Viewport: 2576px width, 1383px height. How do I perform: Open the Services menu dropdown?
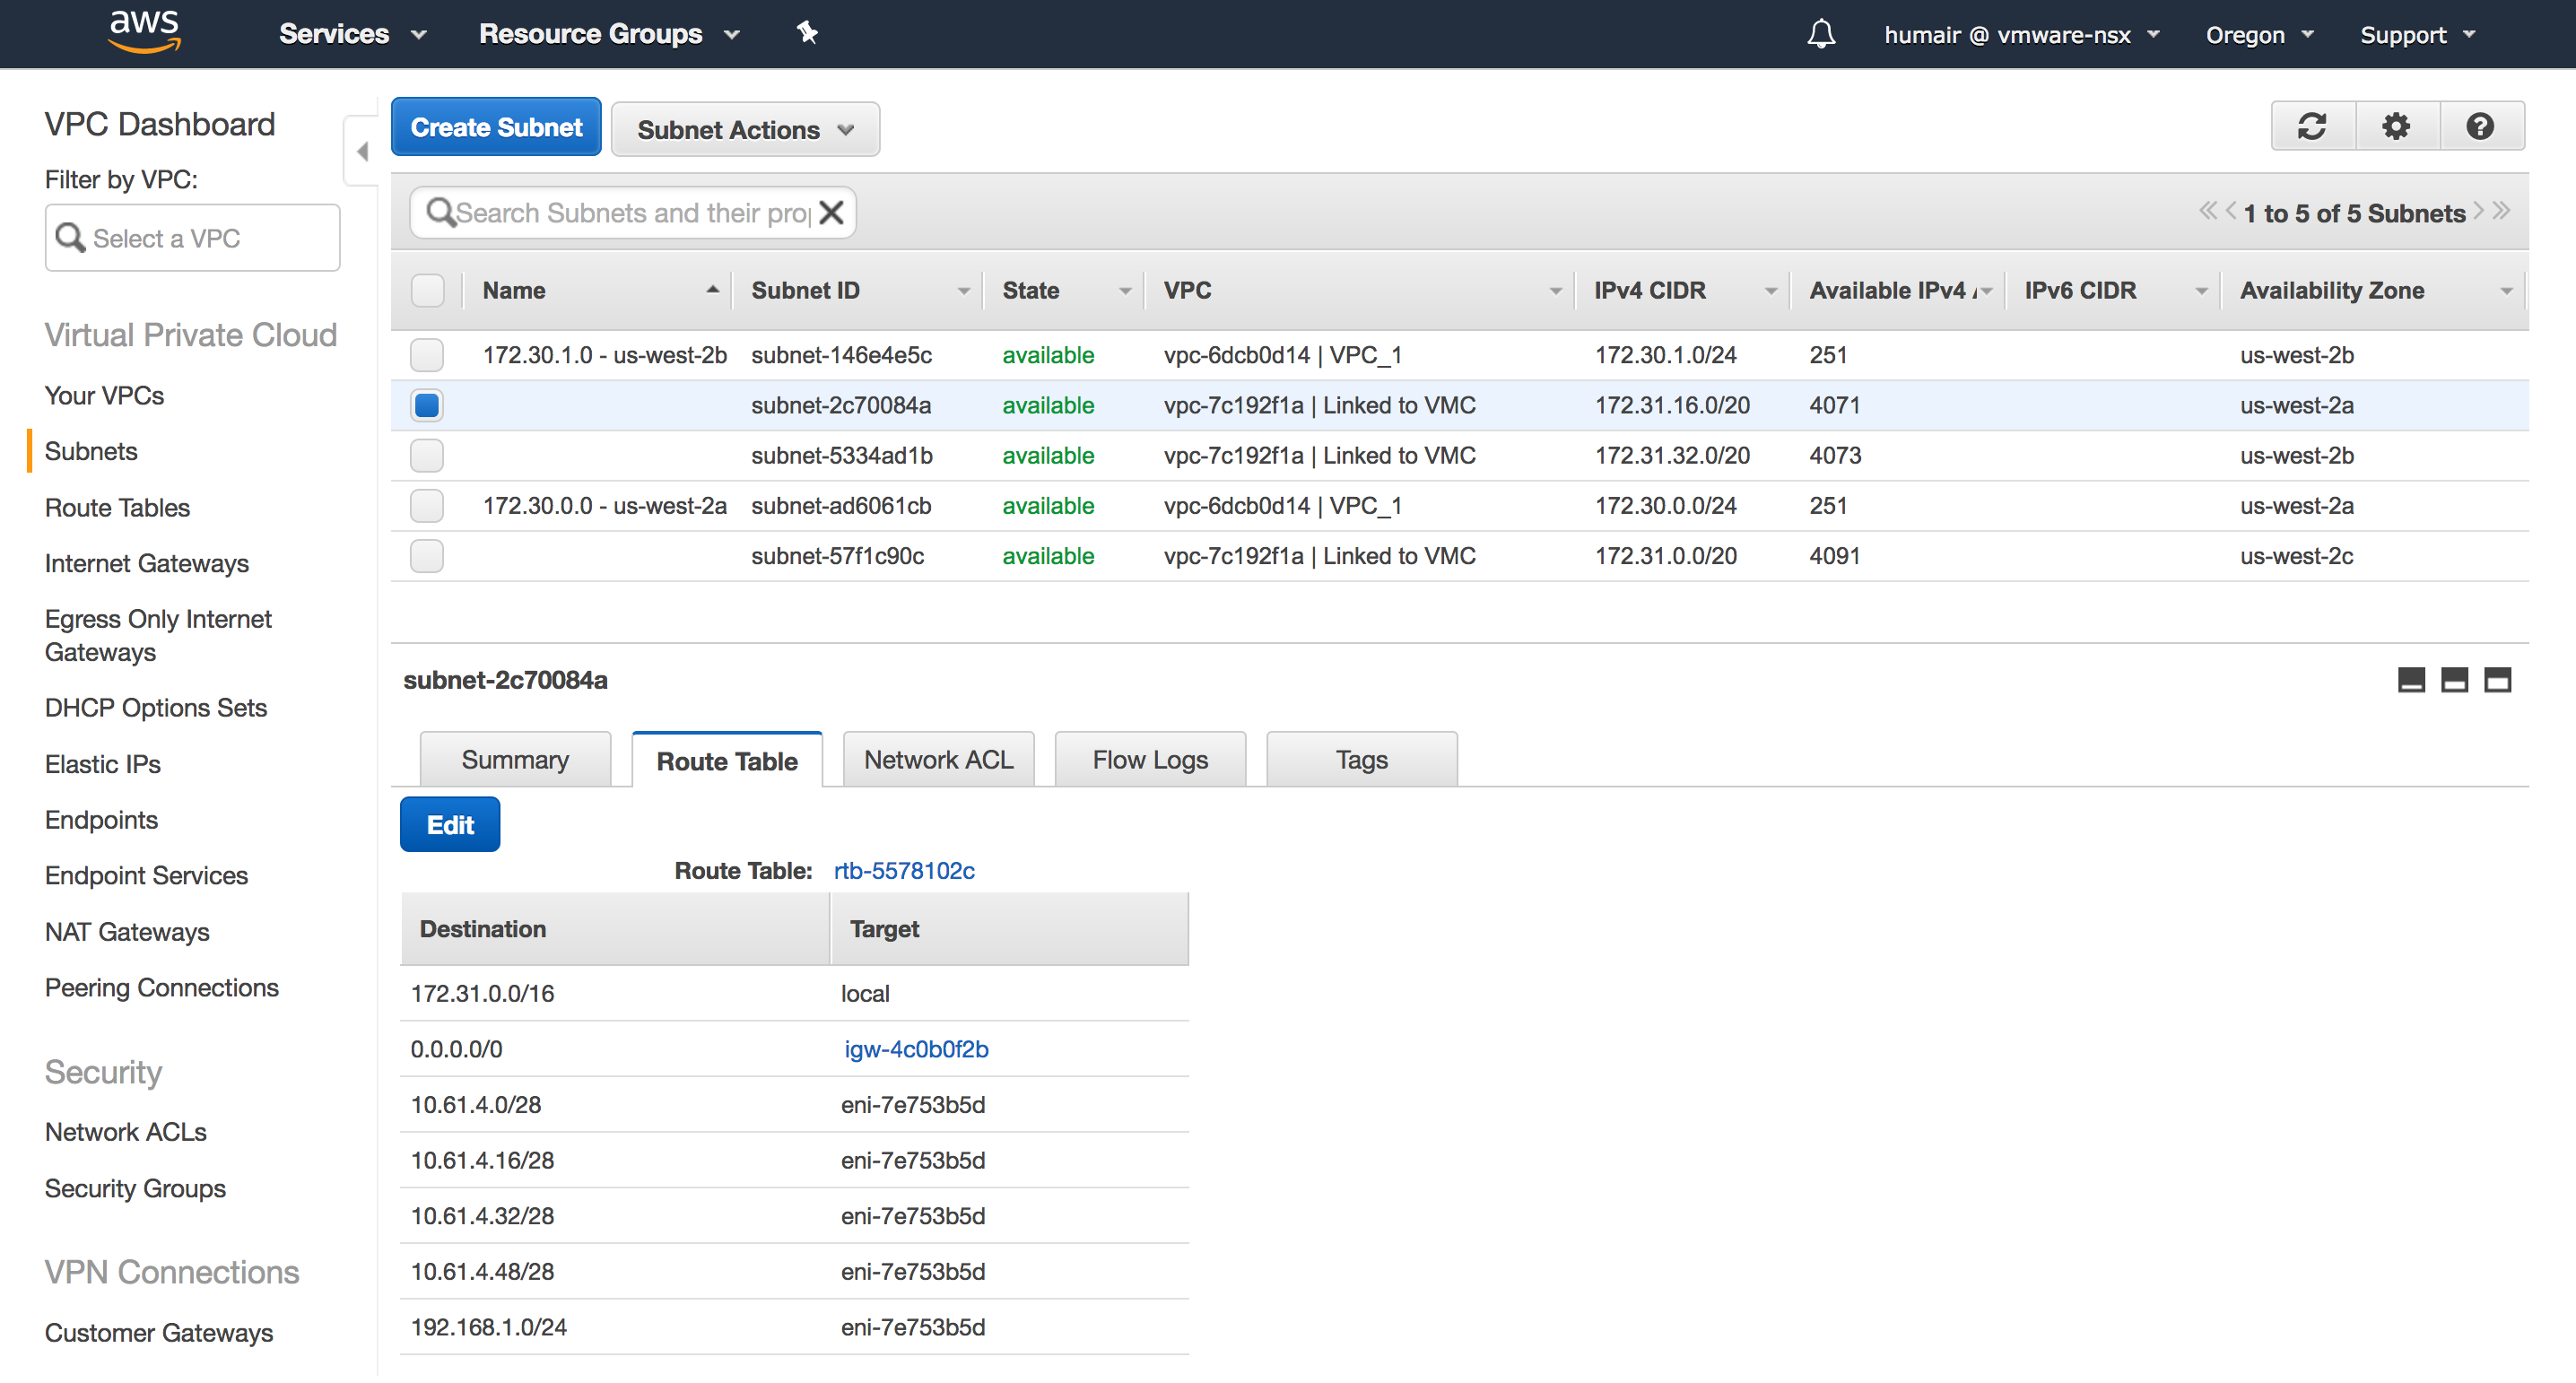352,34
